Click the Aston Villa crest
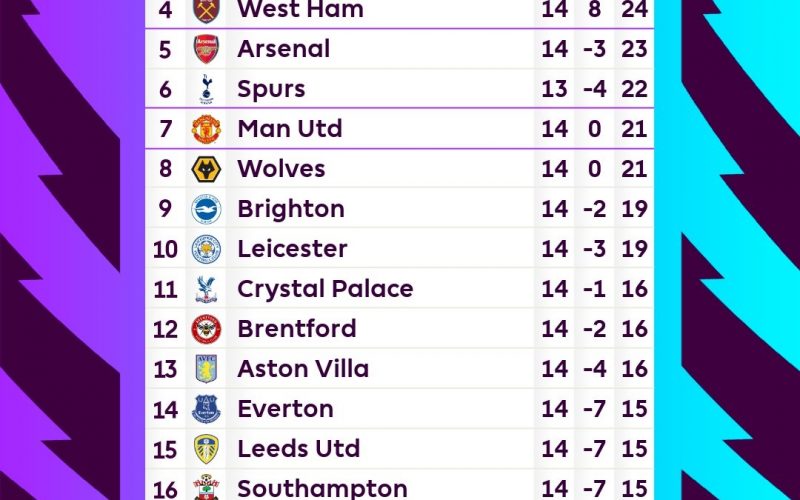This screenshot has height=500, width=800. tap(206, 369)
